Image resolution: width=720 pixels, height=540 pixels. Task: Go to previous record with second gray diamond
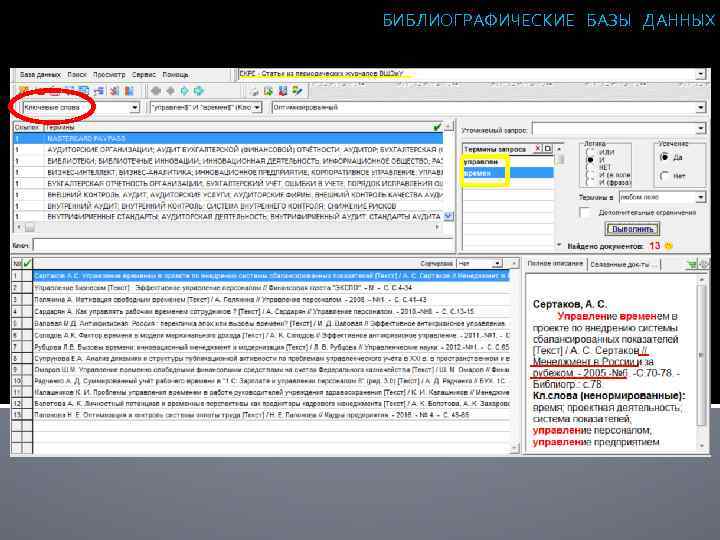[170, 91]
